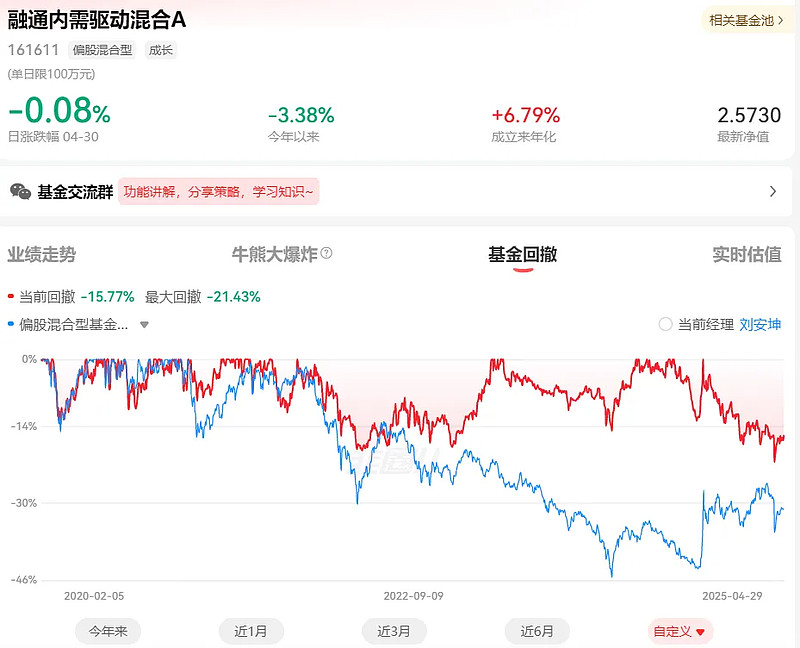Click the WeChat group chat icon

(20, 191)
